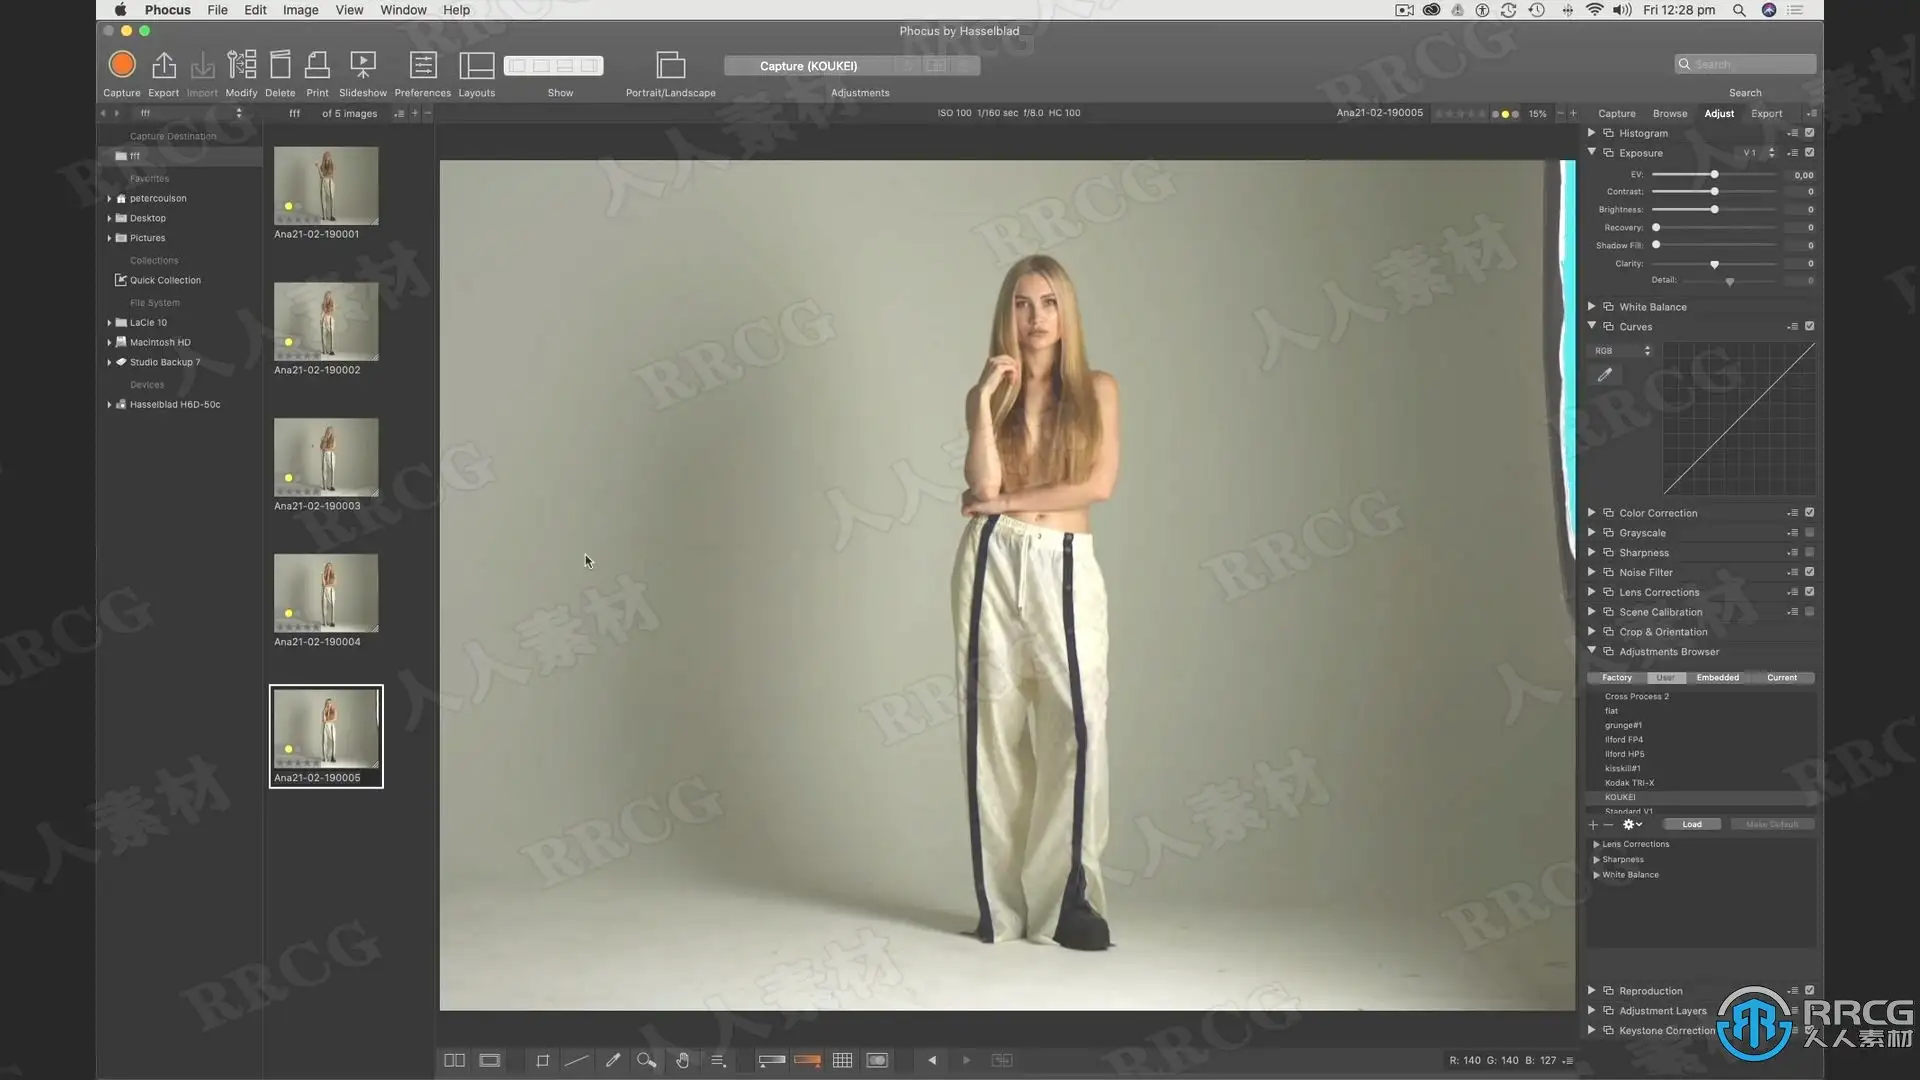Toggle the Noise Filter checkbox

(x=1809, y=572)
